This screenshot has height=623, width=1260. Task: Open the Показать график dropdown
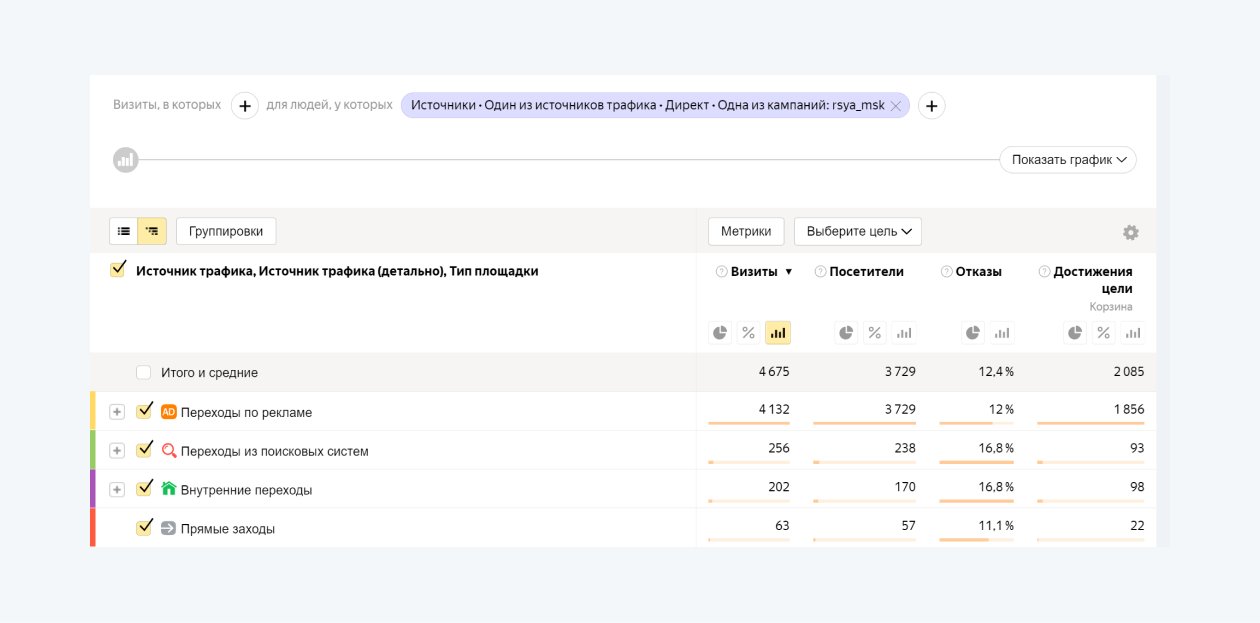point(1067,159)
